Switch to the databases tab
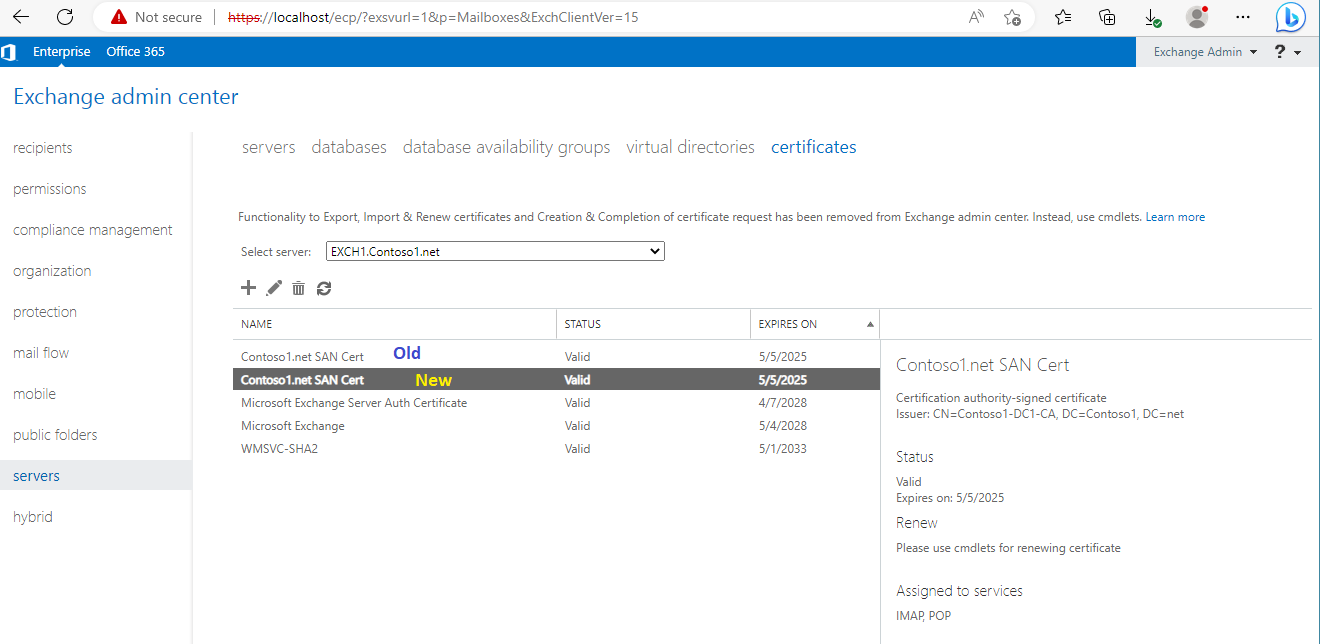The height and width of the screenshot is (644, 1328). 349,147
